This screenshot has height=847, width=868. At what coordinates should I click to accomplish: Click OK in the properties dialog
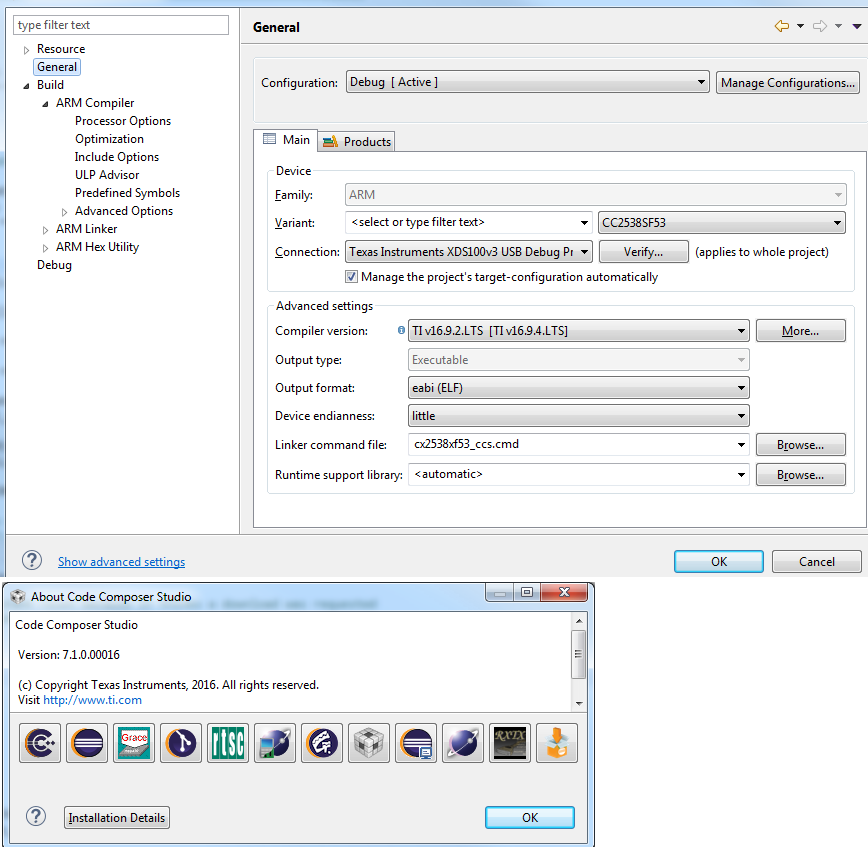[x=719, y=561]
